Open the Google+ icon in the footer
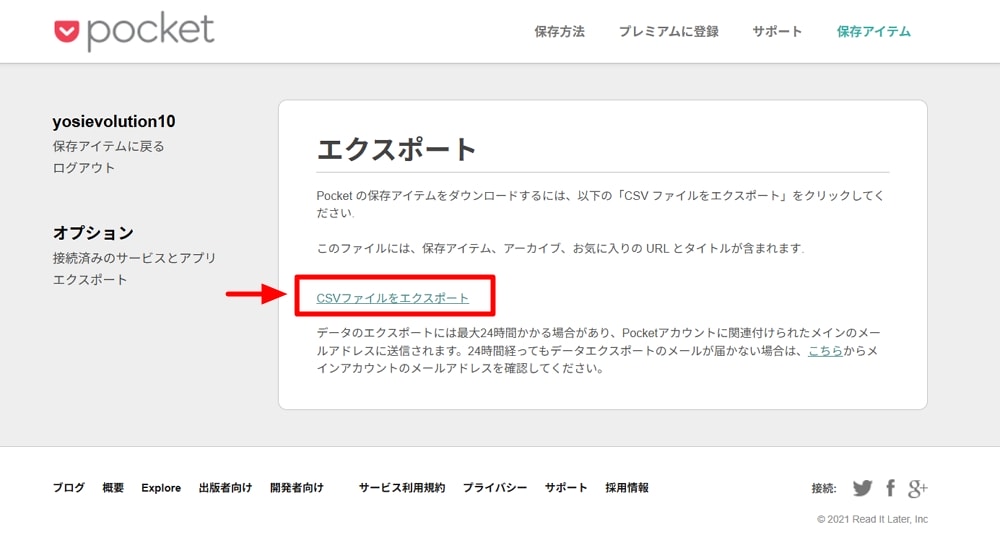 click(917, 488)
